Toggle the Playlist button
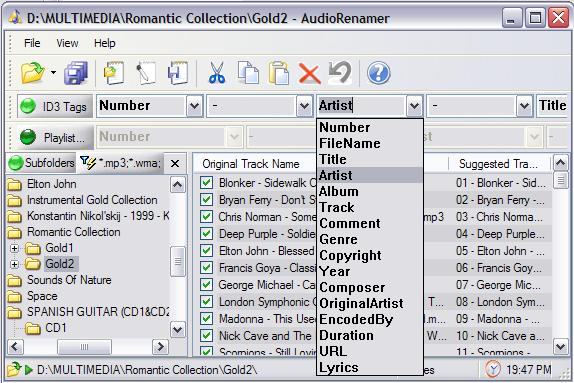574x383 pixels. (x=55, y=137)
